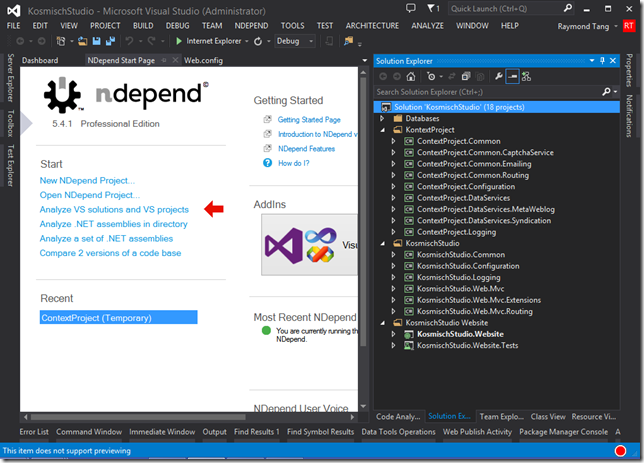Image resolution: width=644 pixels, height=463 pixels.
Task: Expand the ContextProject.Logging project
Action: point(393,232)
